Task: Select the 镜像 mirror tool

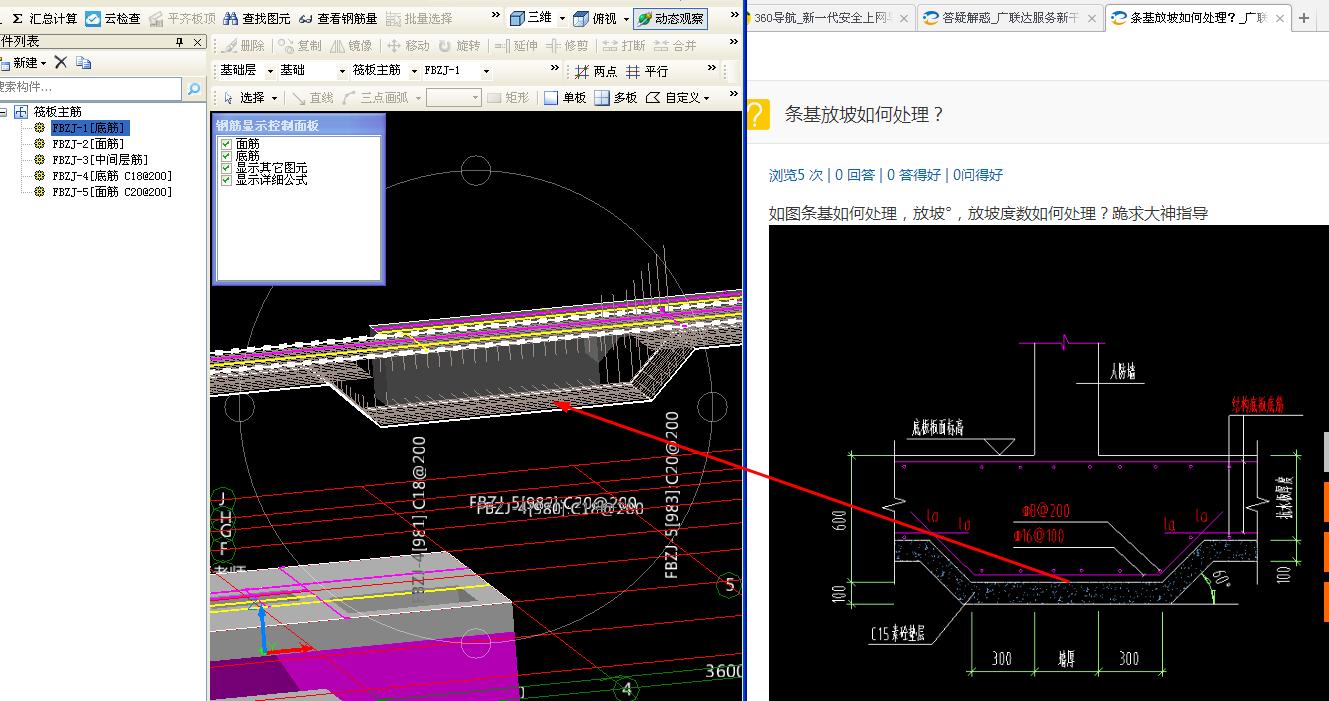Action: click(352, 46)
